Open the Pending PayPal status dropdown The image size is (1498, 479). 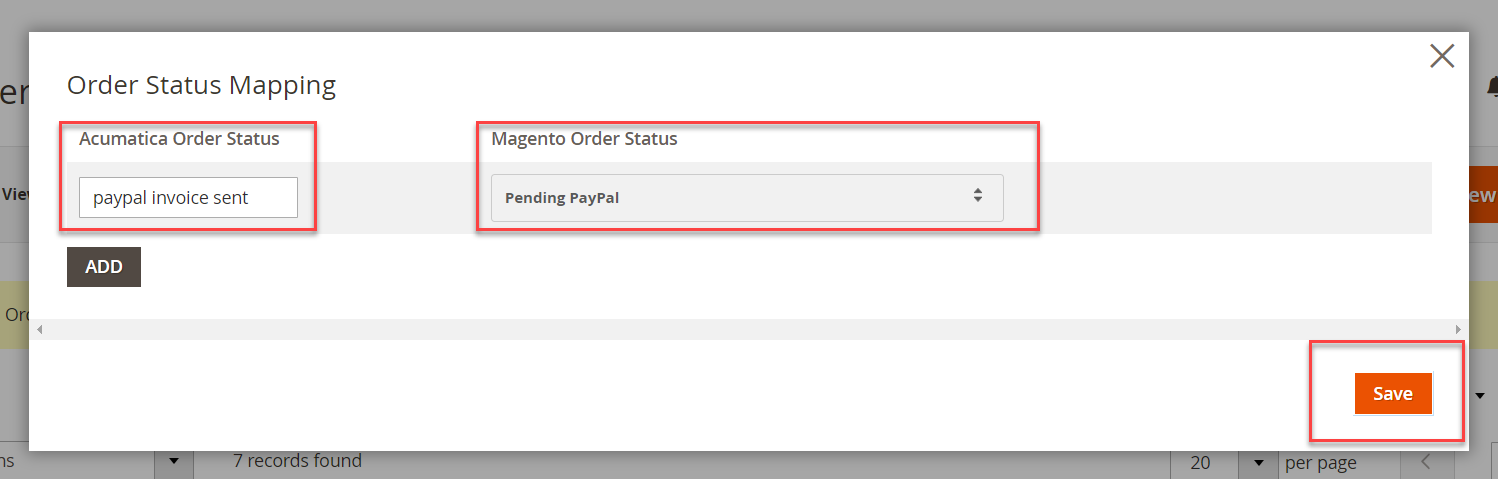pyautogui.click(x=747, y=198)
